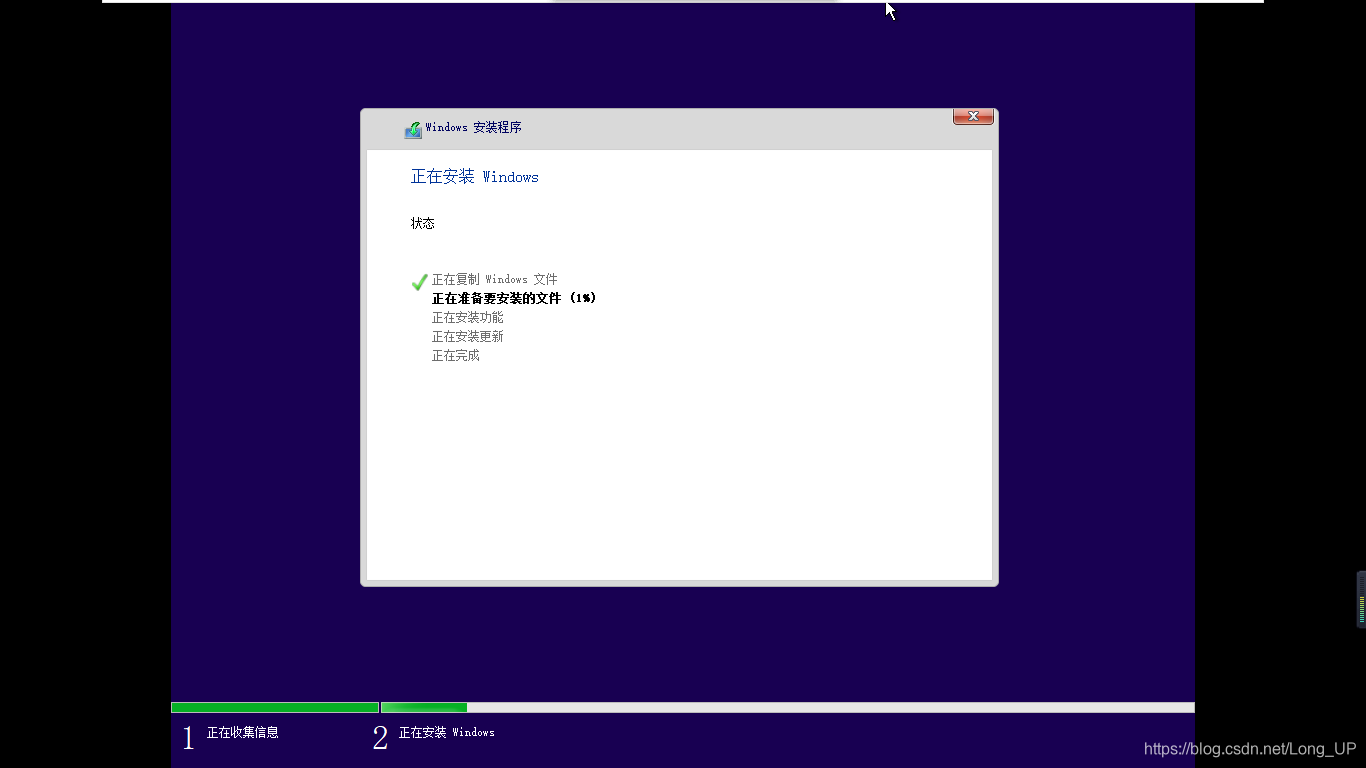Click the 正在完成 status line
Viewport: 1366px width, 768px height.
coord(456,356)
